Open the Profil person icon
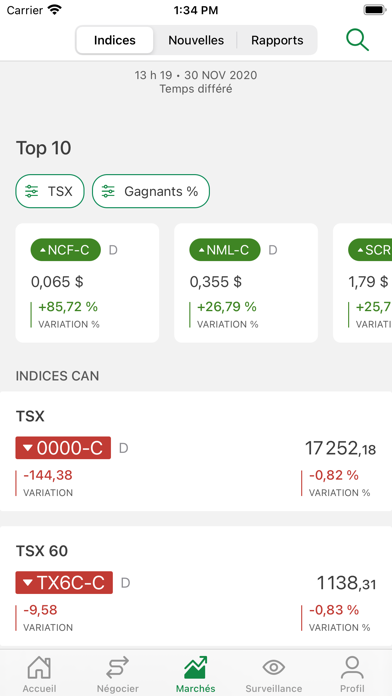This screenshot has width=392, height=696. pos(352,668)
